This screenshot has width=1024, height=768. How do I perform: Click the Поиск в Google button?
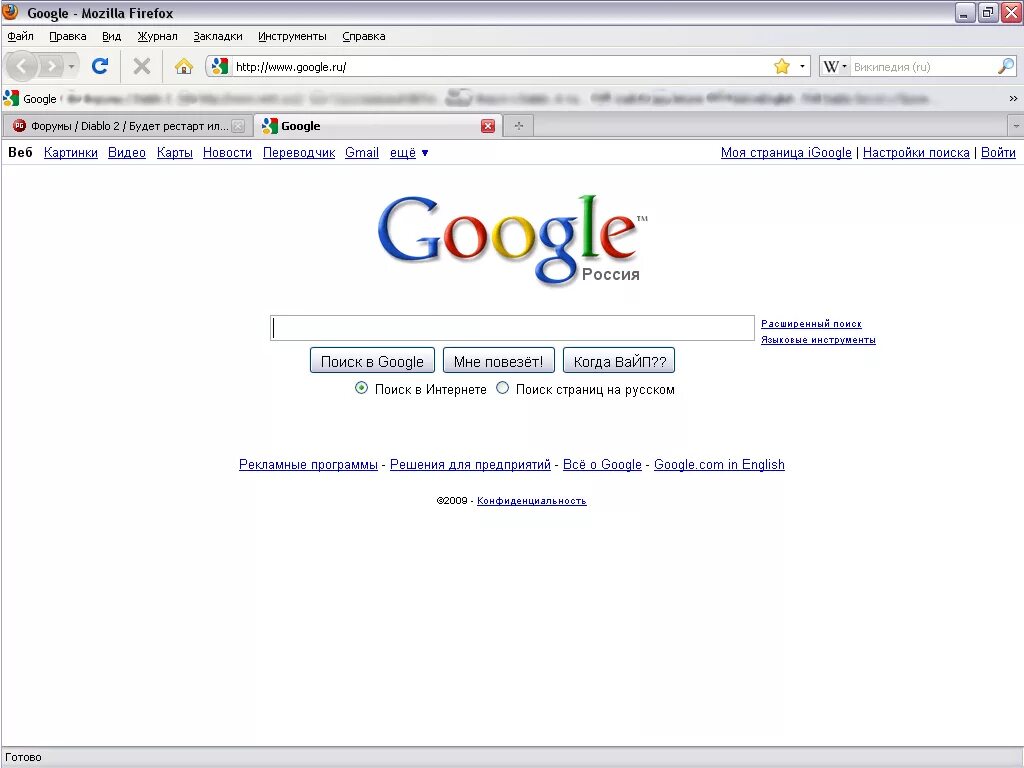click(x=372, y=360)
